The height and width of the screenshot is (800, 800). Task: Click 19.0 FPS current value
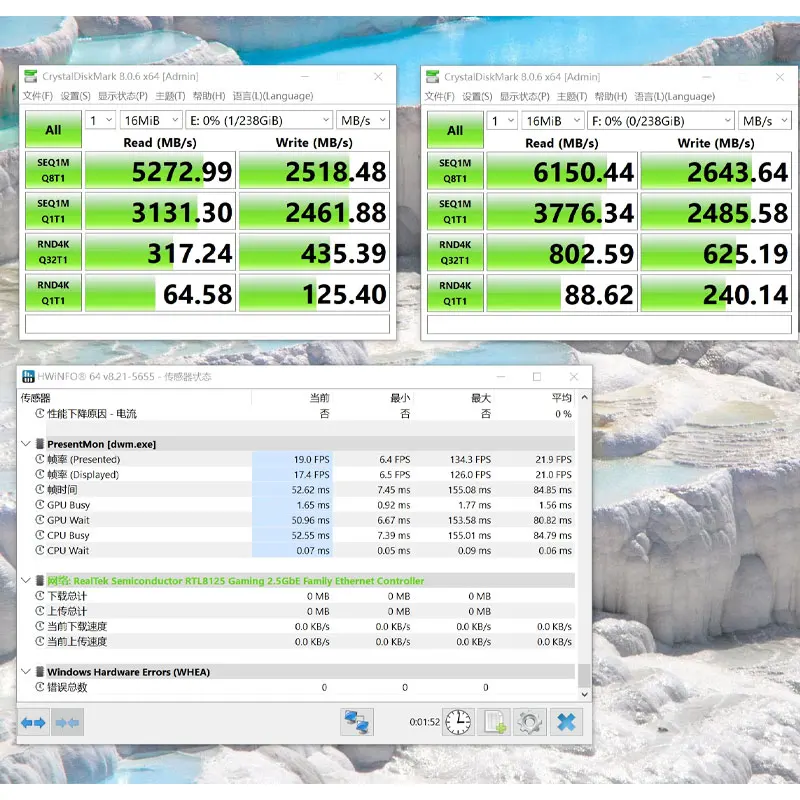[x=311, y=459]
